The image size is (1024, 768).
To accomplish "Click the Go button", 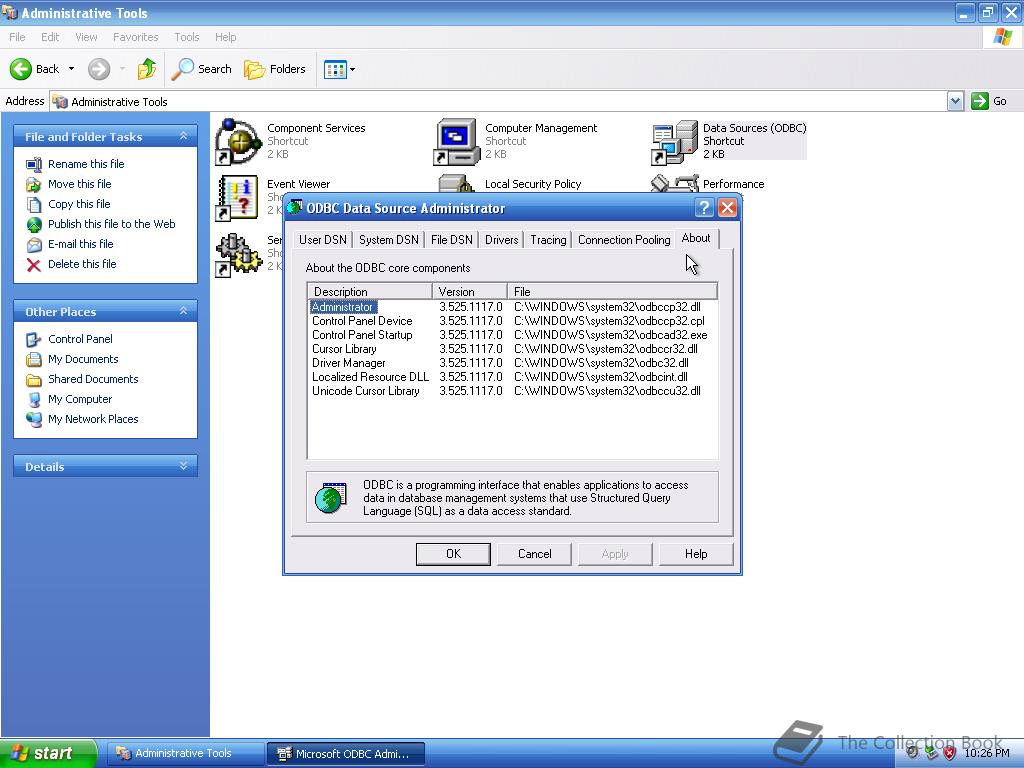I will [989, 101].
